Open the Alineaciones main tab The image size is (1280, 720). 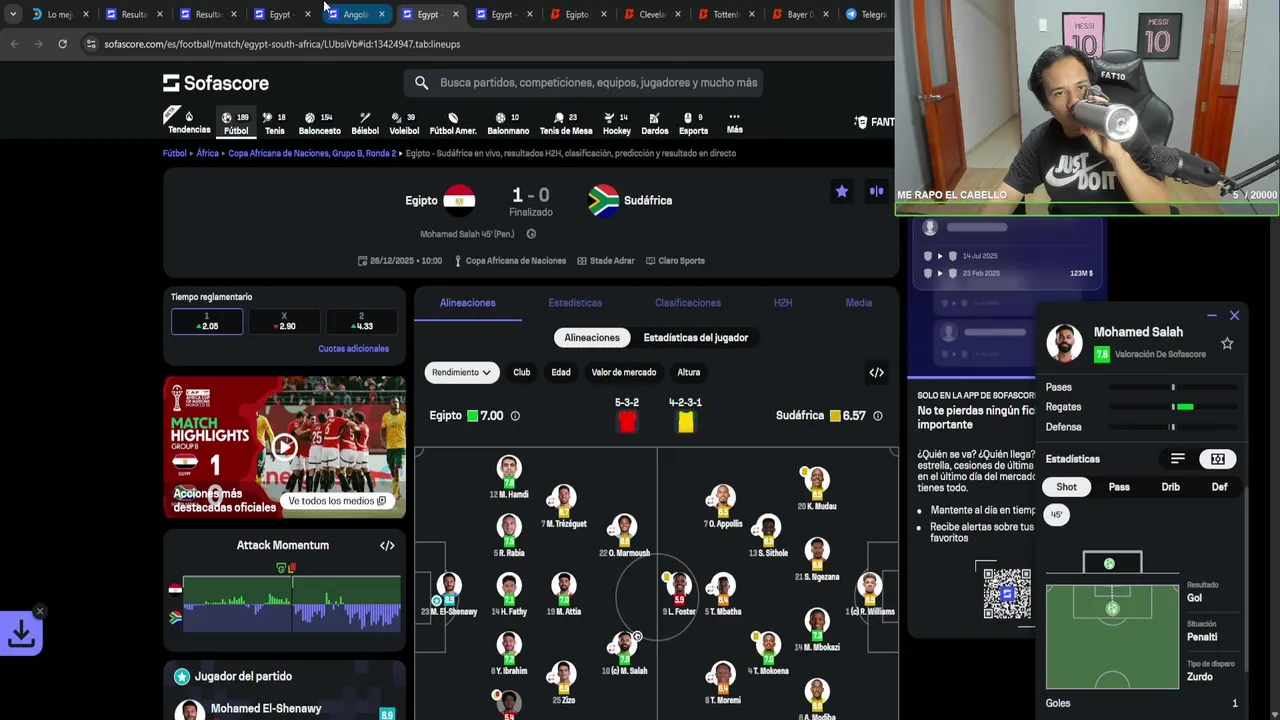[467, 303]
